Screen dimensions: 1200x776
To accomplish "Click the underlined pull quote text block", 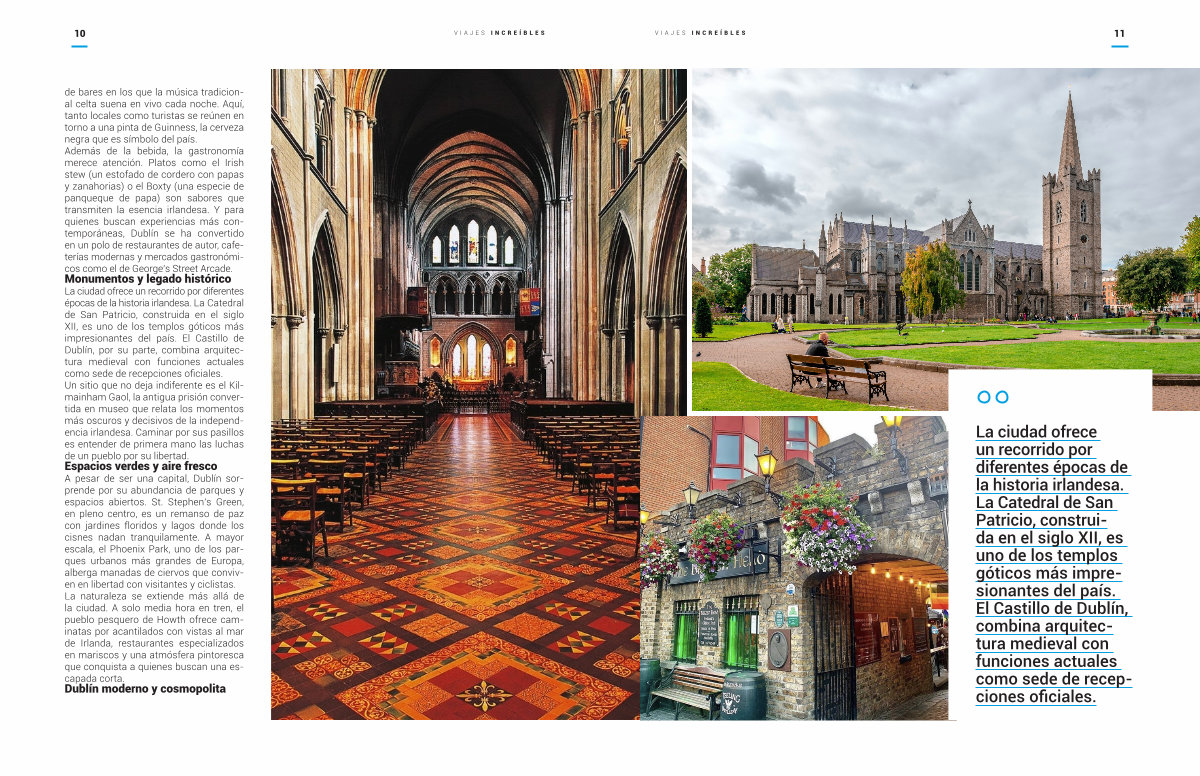I will coord(1052,564).
